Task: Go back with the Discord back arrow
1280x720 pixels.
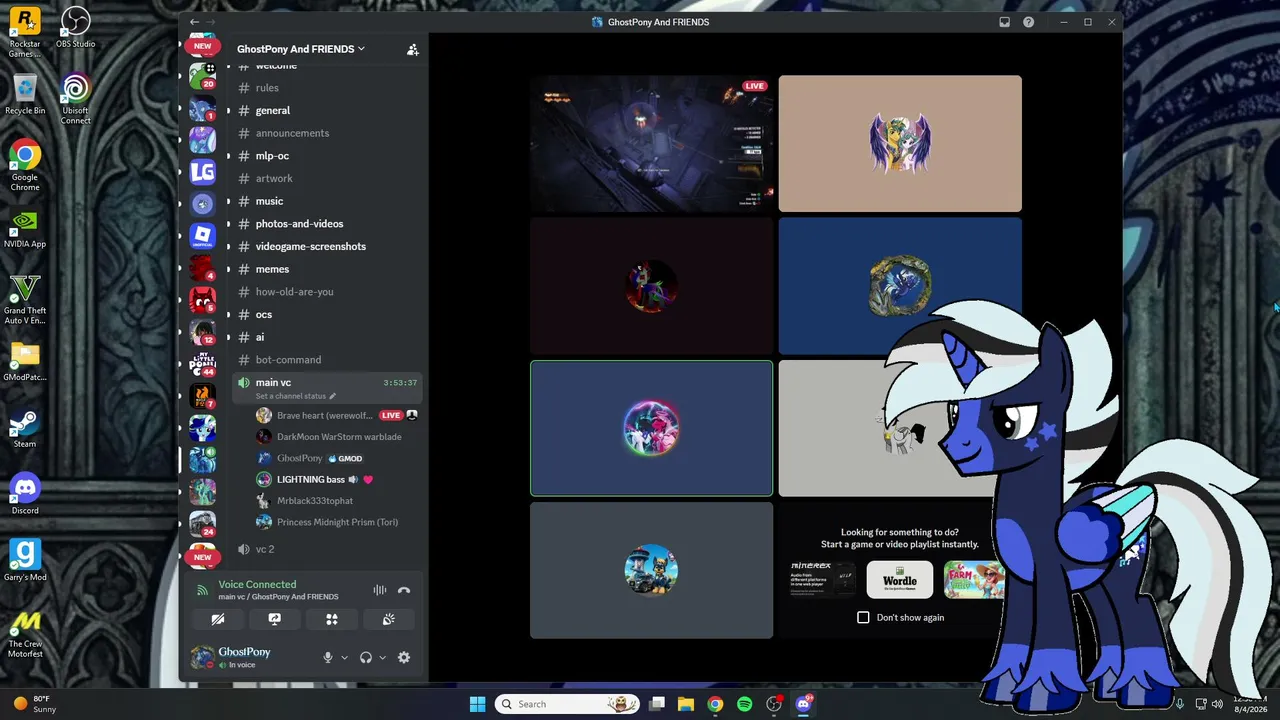Action: (194, 22)
